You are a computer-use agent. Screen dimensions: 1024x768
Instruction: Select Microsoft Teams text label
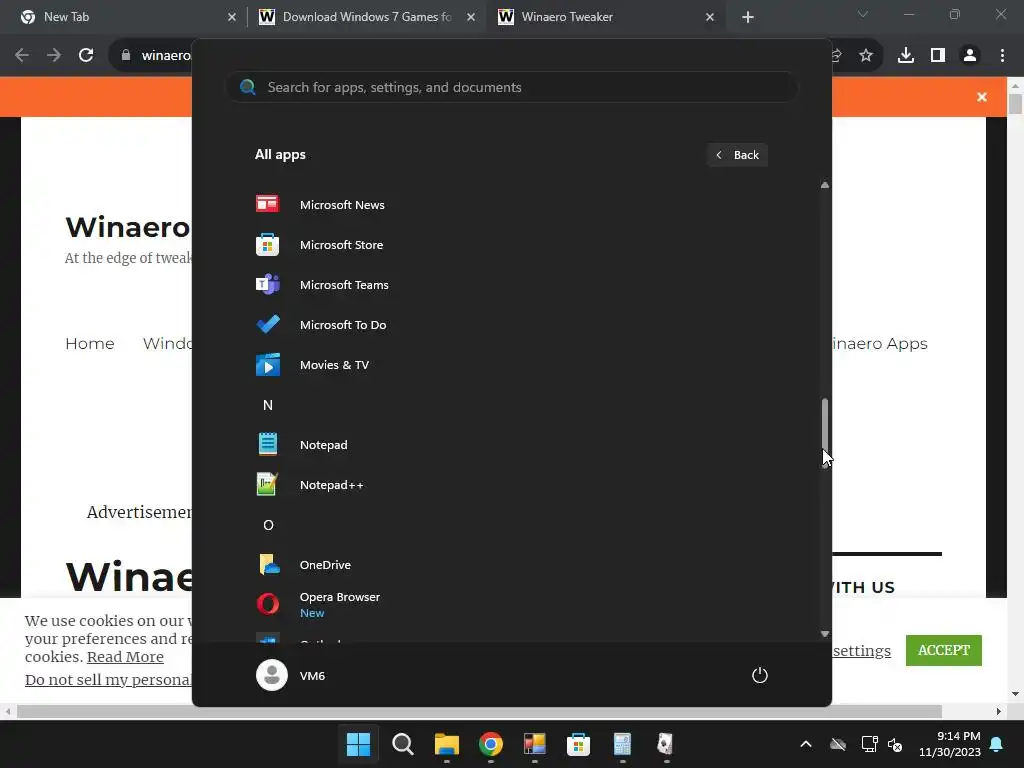[344, 285]
